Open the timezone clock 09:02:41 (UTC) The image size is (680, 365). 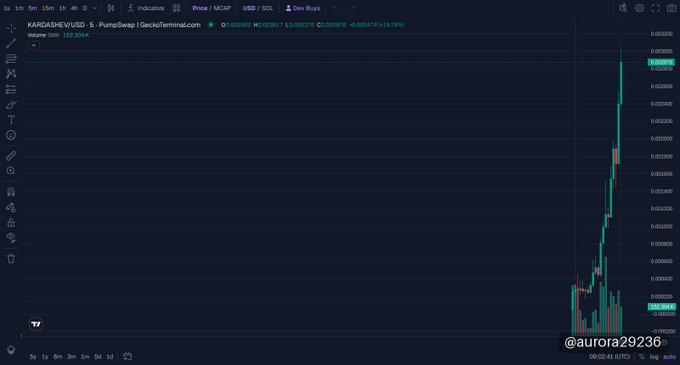[609, 356]
